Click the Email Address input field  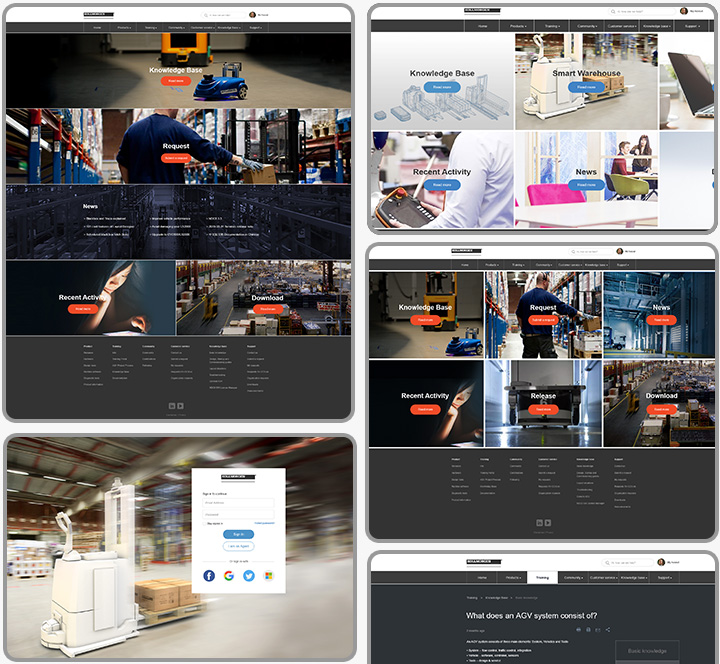[x=238, y=503]
